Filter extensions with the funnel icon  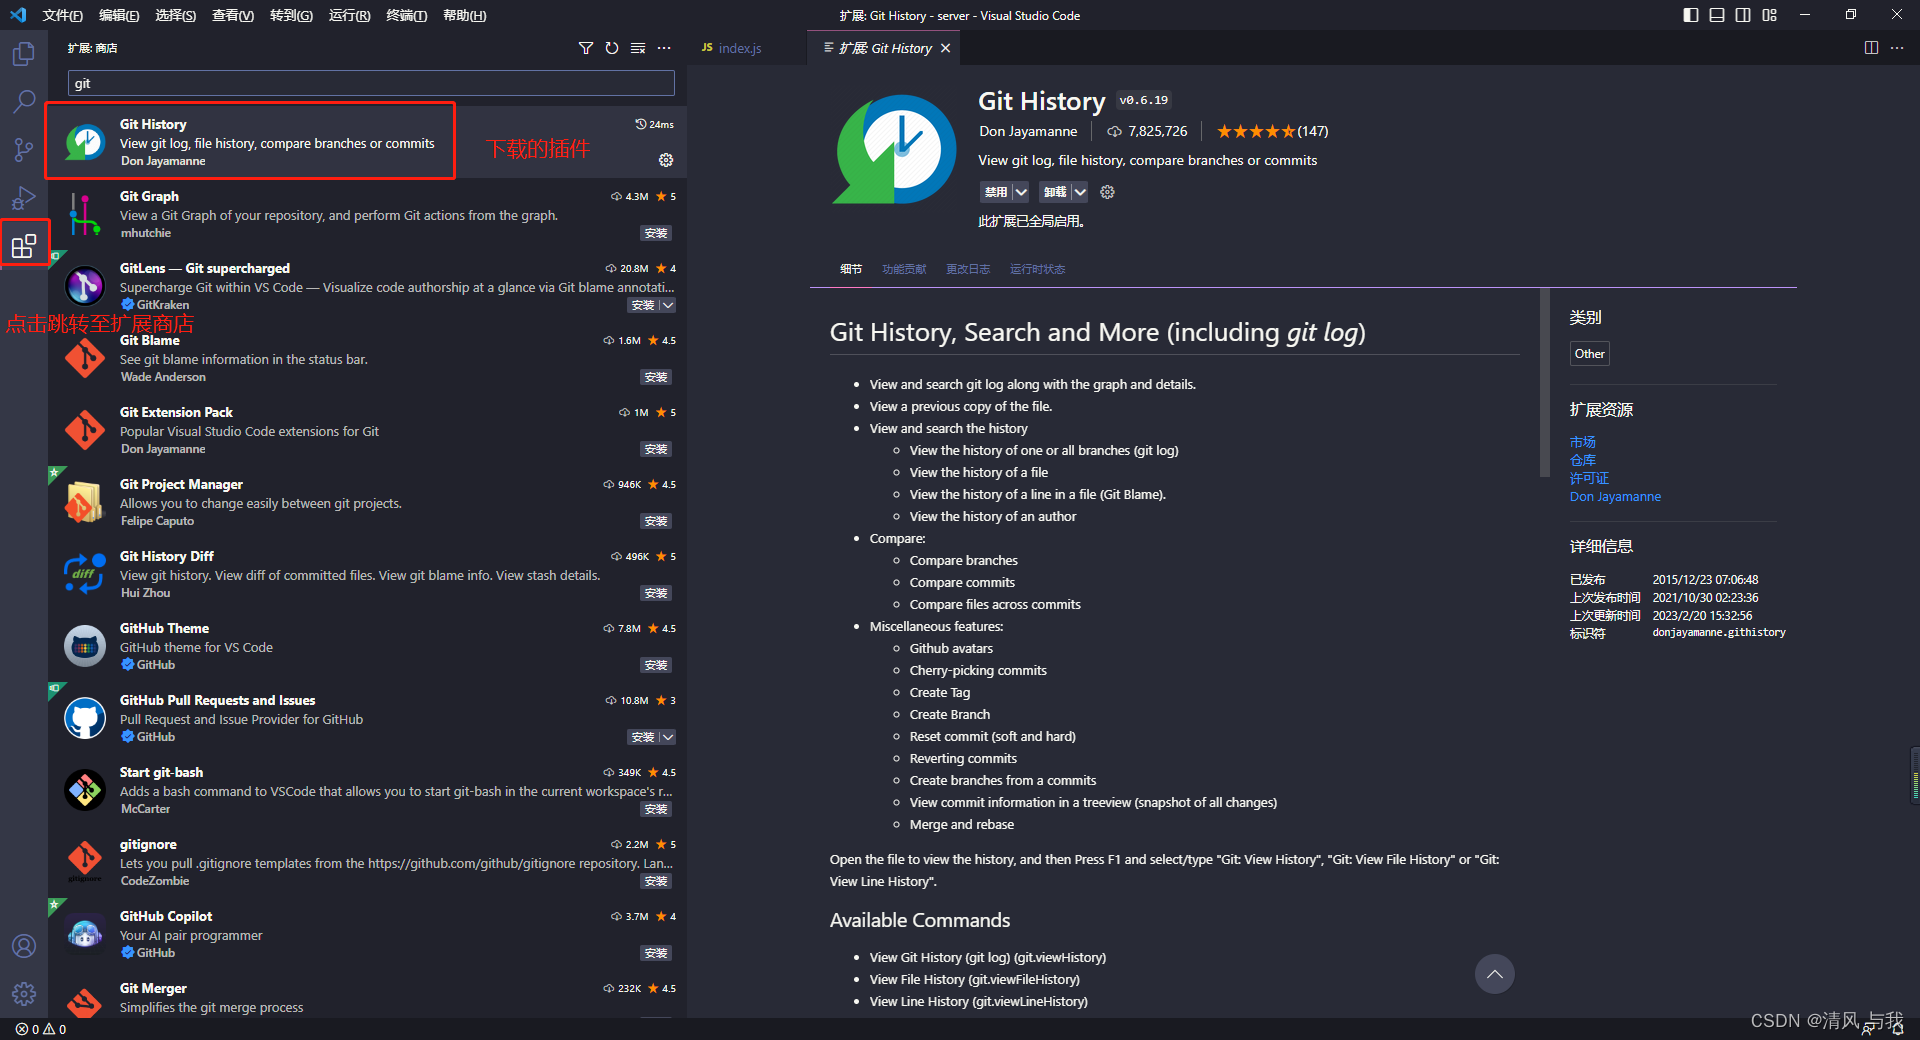(x=586, y=48)
